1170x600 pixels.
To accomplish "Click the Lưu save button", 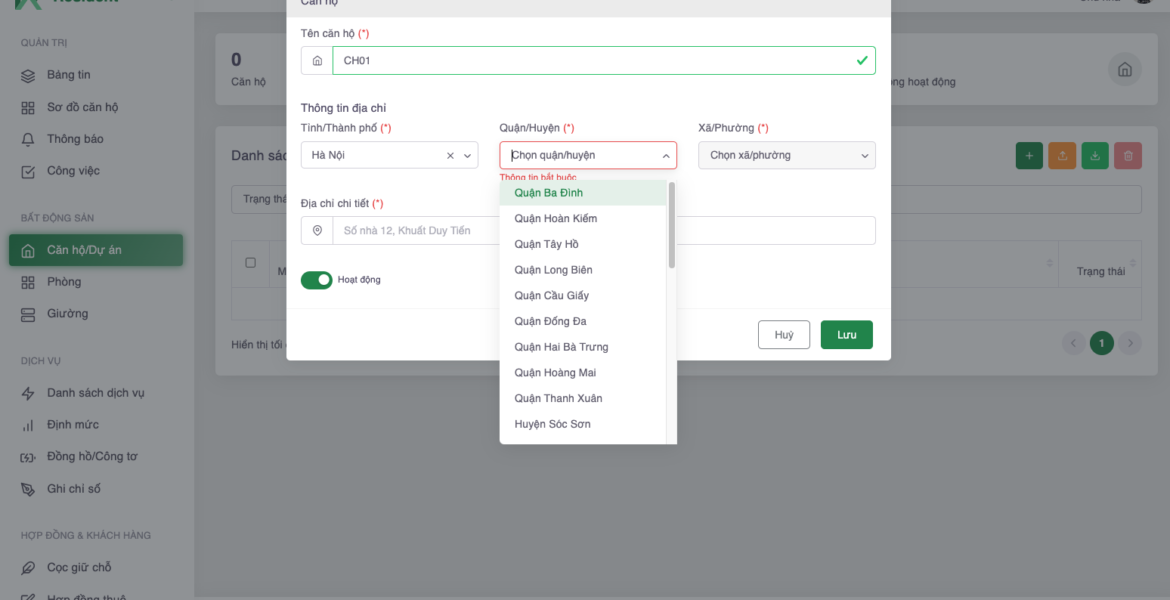I will [x=846, y=335].
